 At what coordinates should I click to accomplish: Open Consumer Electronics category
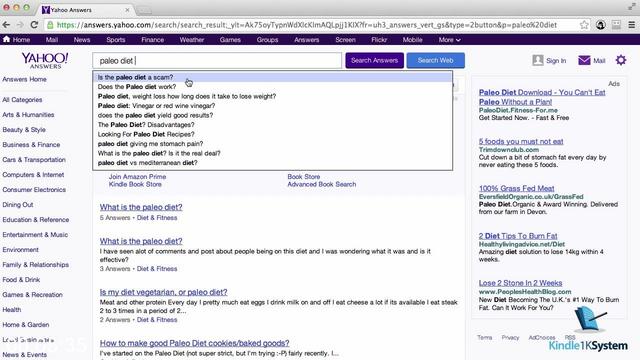tap(34, 190)
